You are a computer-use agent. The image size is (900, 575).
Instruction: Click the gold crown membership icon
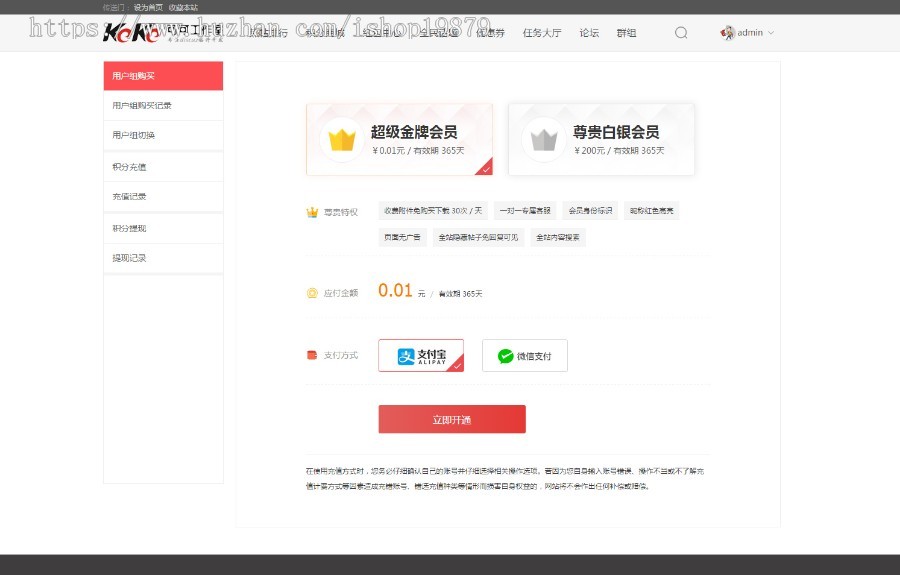tap(342, 139)
